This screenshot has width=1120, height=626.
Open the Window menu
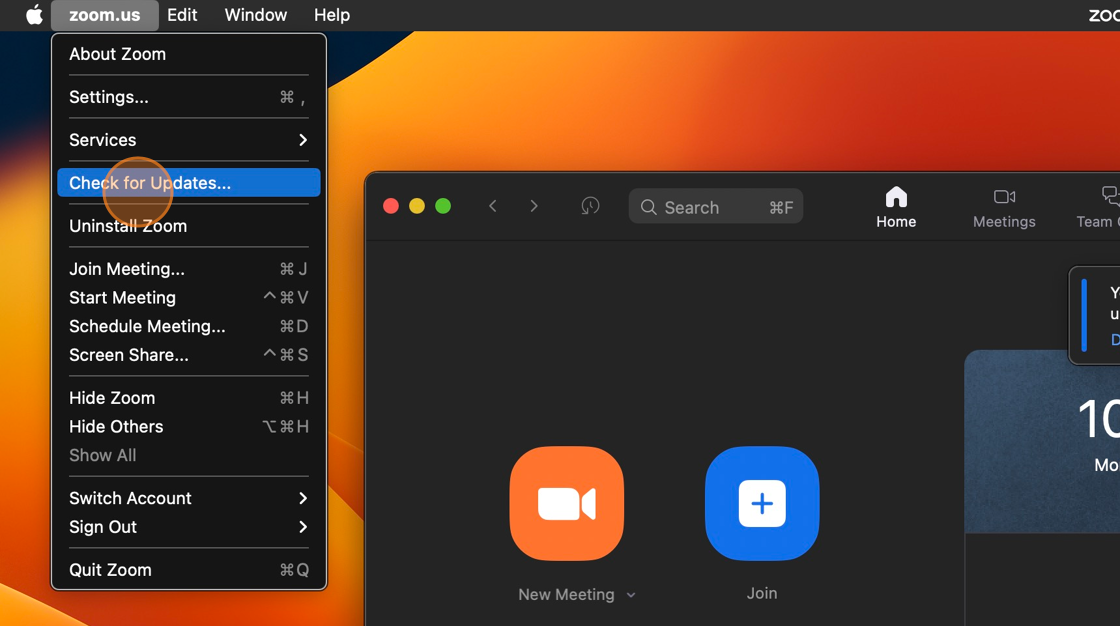pyautogui.click(x=256, y=15)
